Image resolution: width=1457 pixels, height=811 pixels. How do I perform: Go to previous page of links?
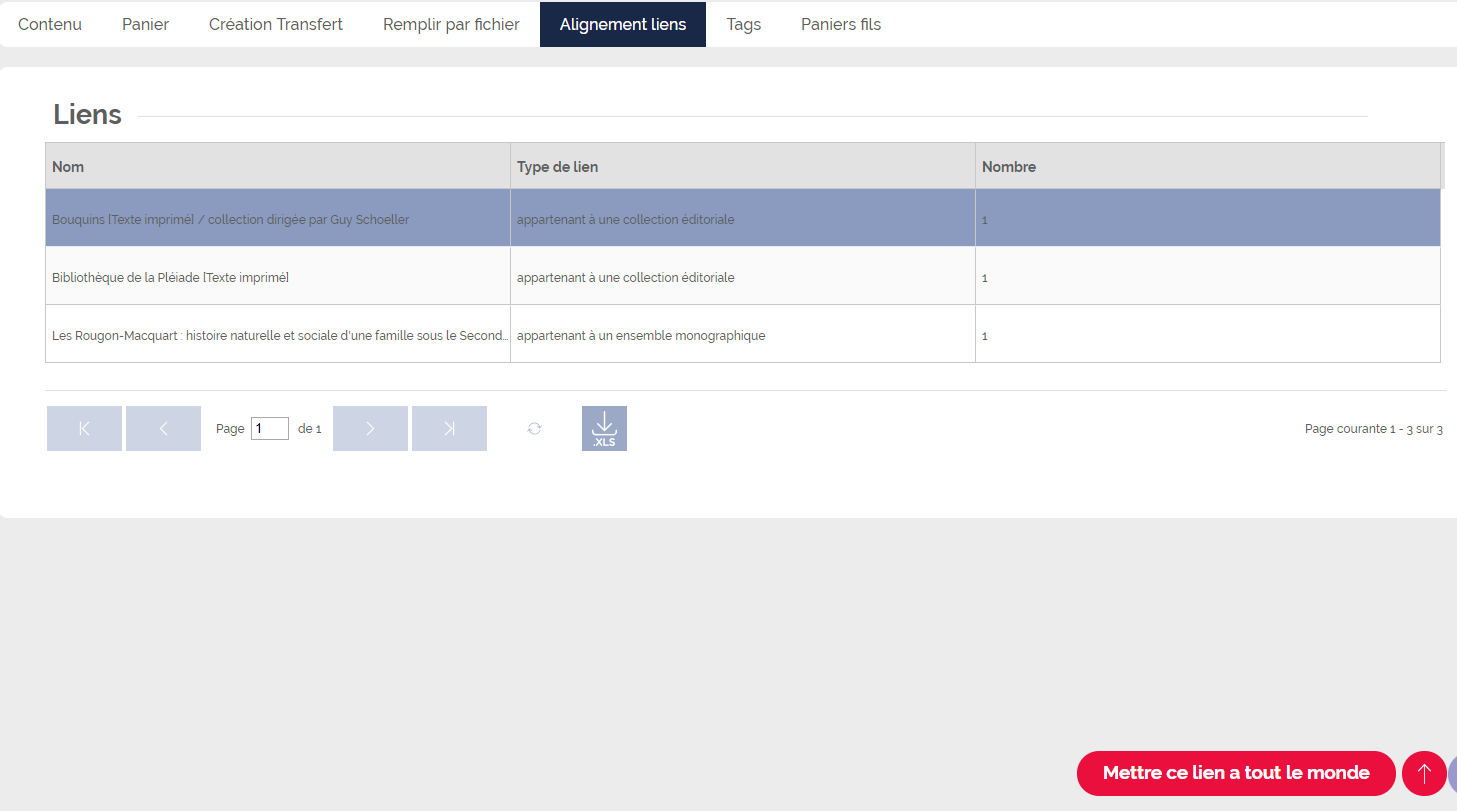[163, 428]
